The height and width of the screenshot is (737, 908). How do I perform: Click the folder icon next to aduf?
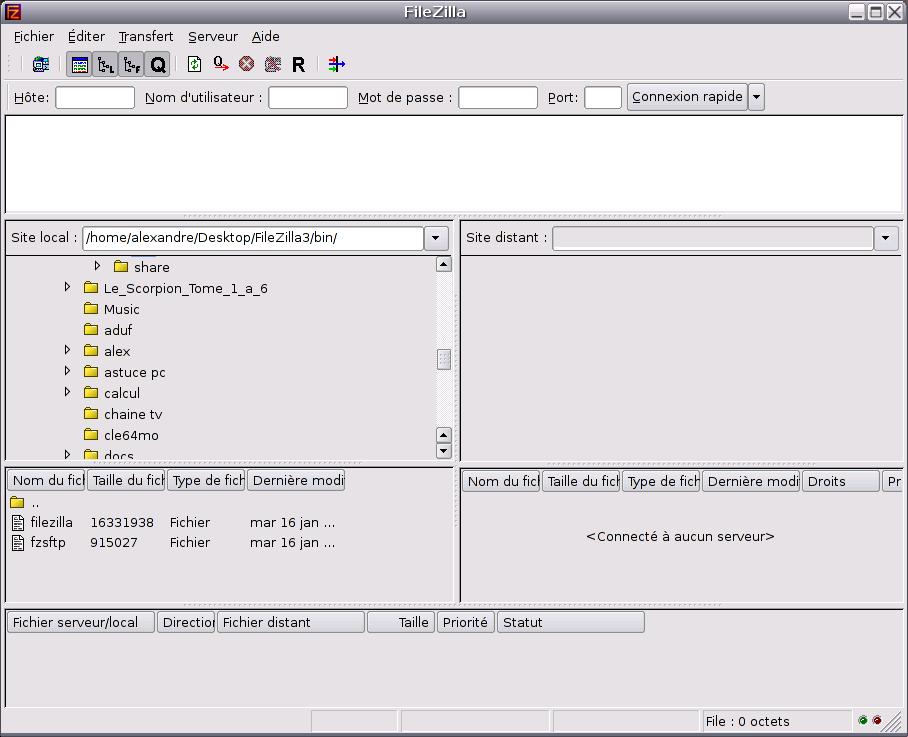click(x=91, y=329)
